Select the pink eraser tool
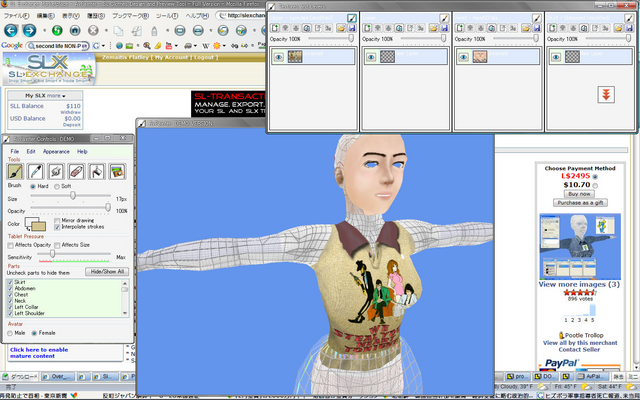Screen dimensions: 640x400 [76, 171]
